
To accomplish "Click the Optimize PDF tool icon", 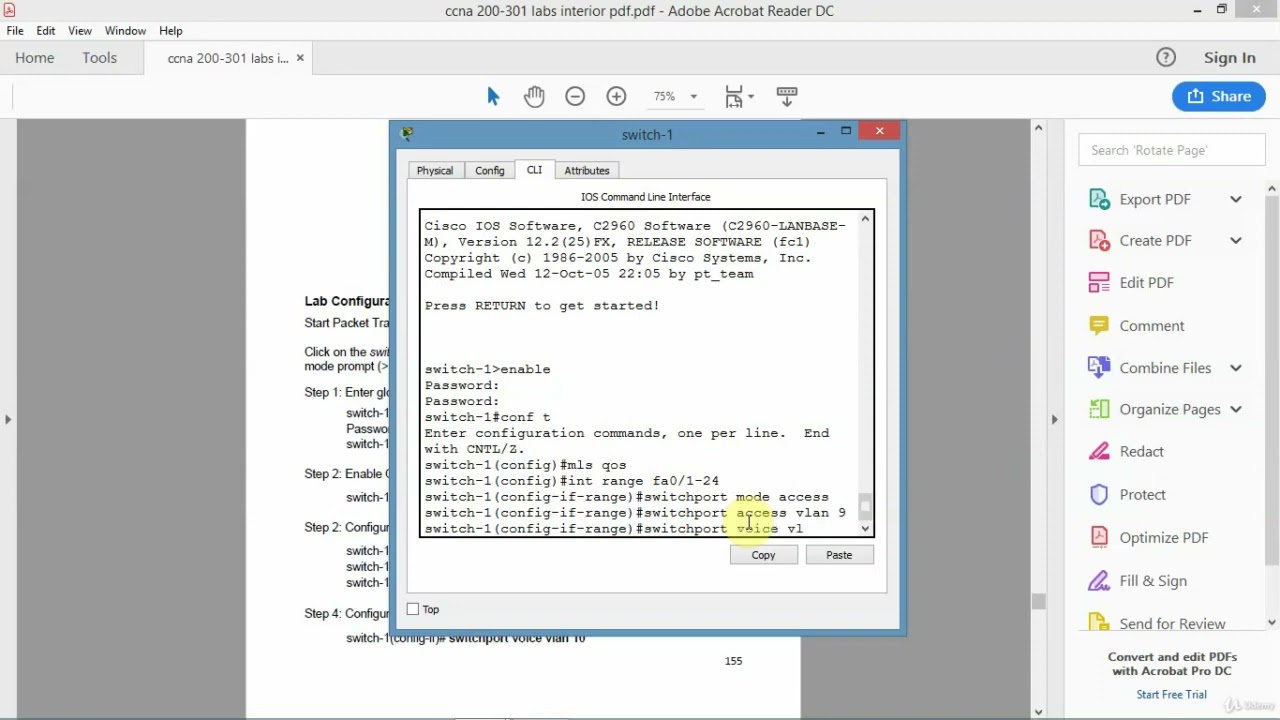I will pos(1099,537).
